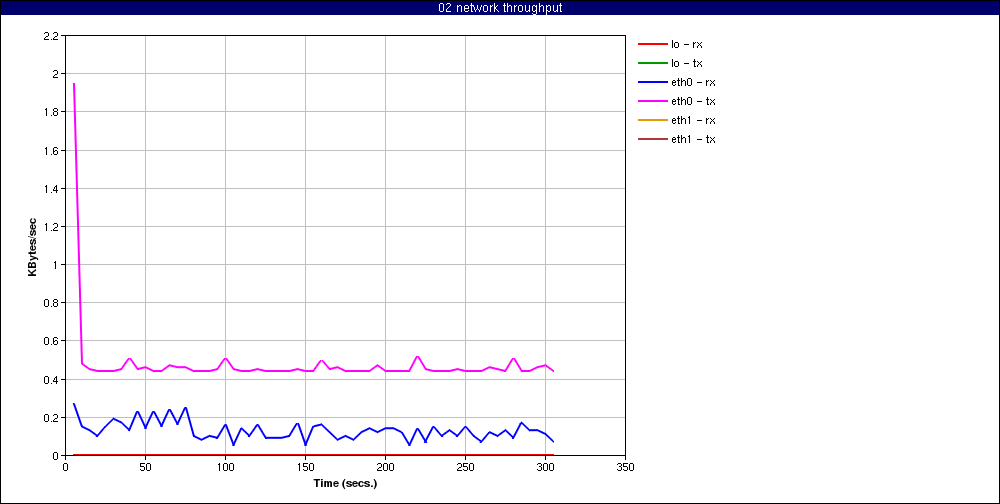1000x504 pixels.
Task: Click the x-axis tick value 200
Action: pyautogui.click(x=385, y=467)
